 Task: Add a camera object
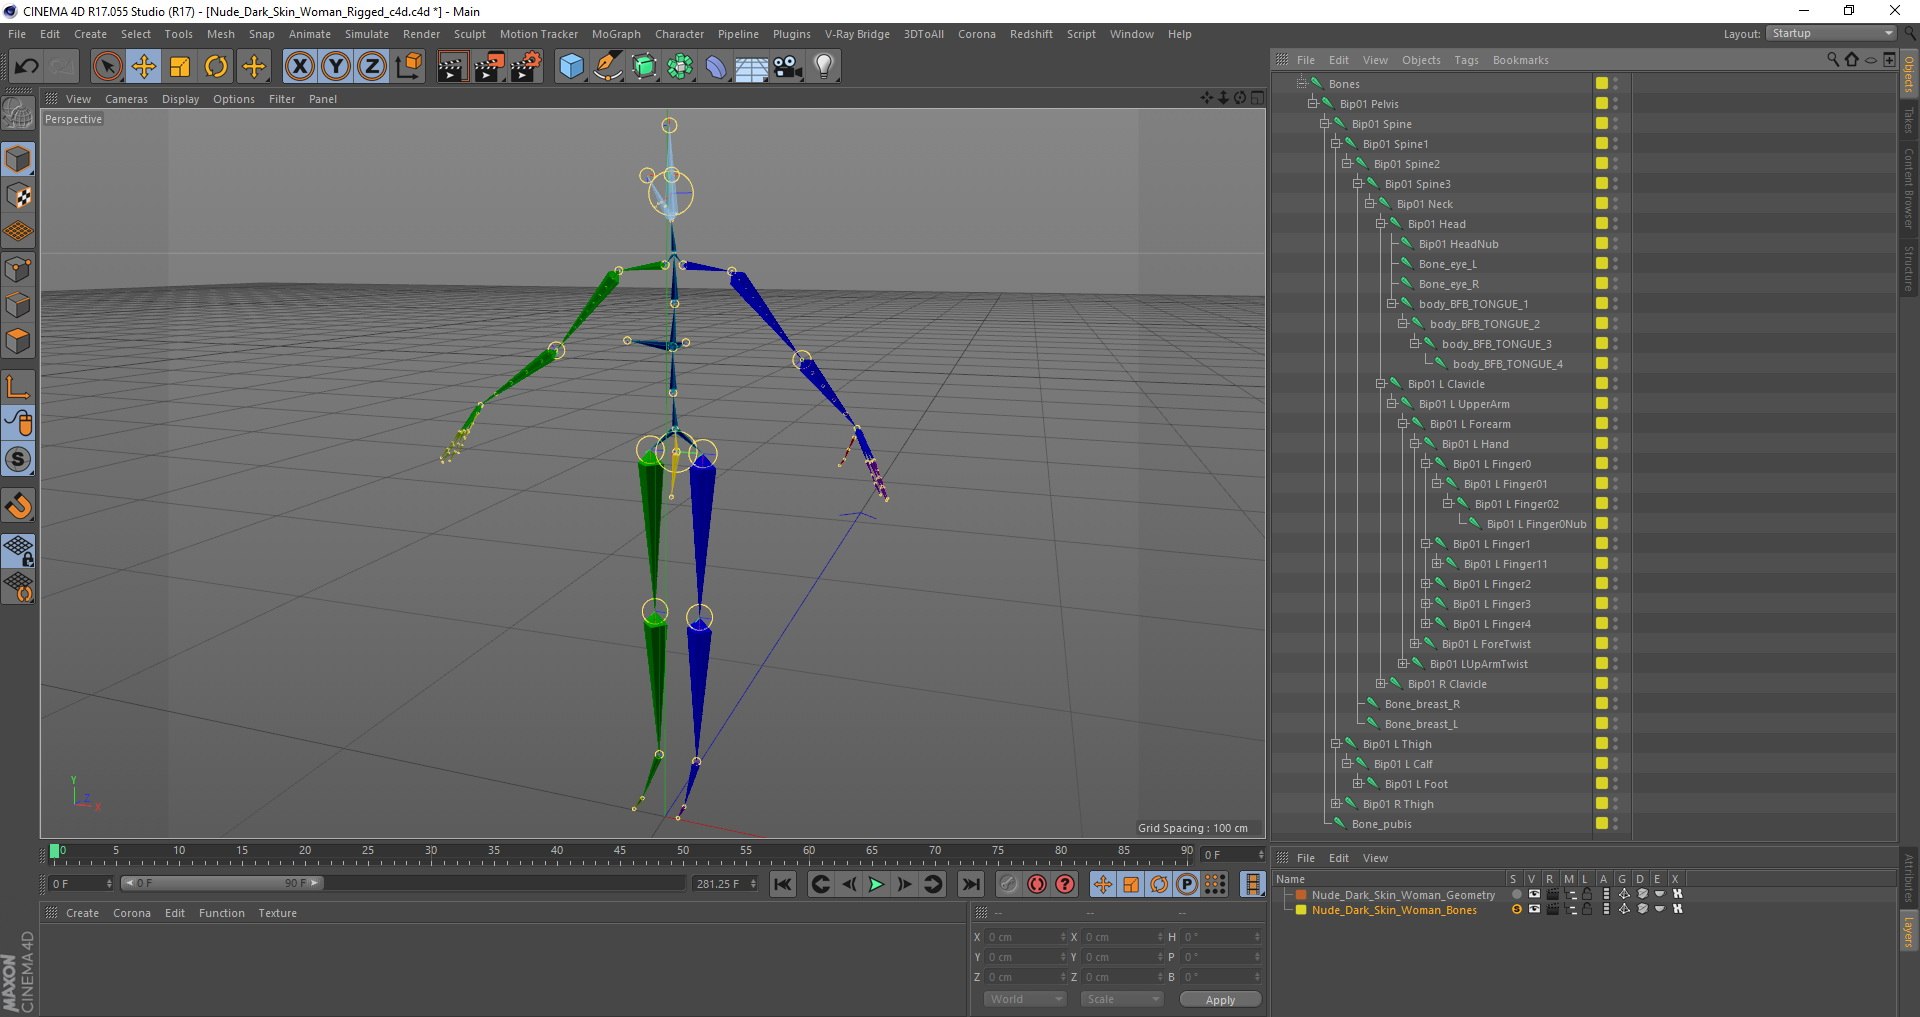coord(788,67)
